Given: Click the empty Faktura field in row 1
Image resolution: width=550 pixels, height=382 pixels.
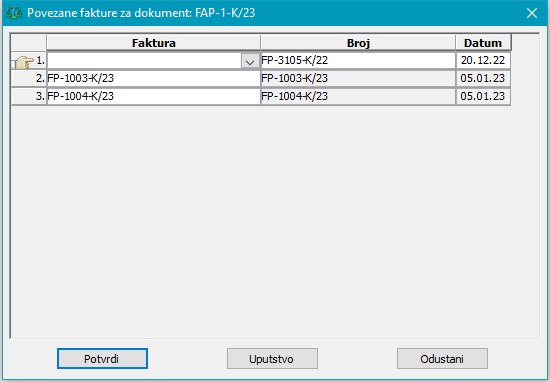Looking at the screenshot, I should pyautogui.click(x=145, y=61).
